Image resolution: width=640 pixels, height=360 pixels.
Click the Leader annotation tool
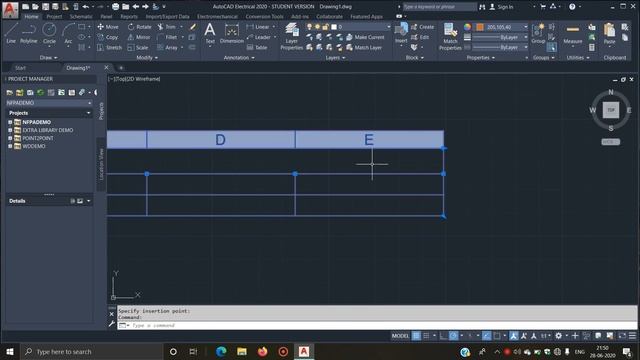(x=259, y=37)
